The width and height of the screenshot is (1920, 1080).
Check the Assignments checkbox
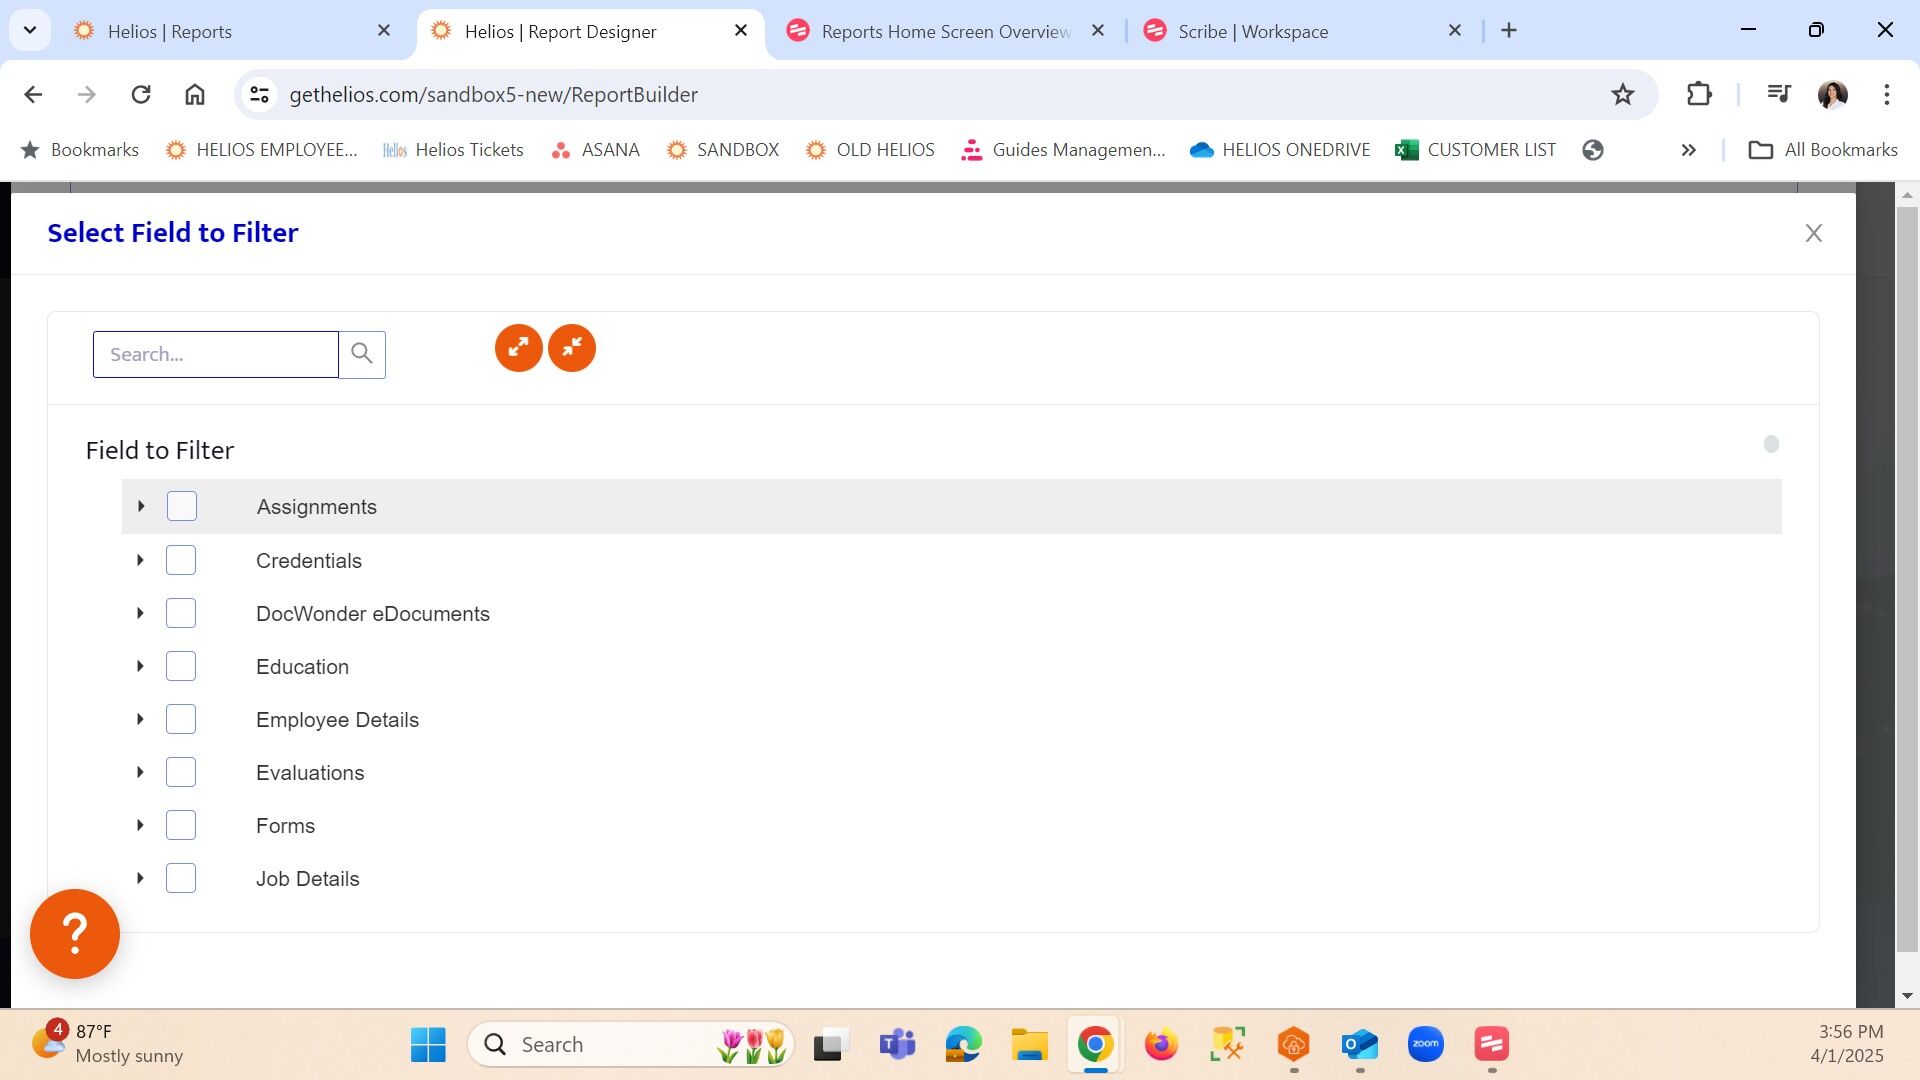coord(182,506)
